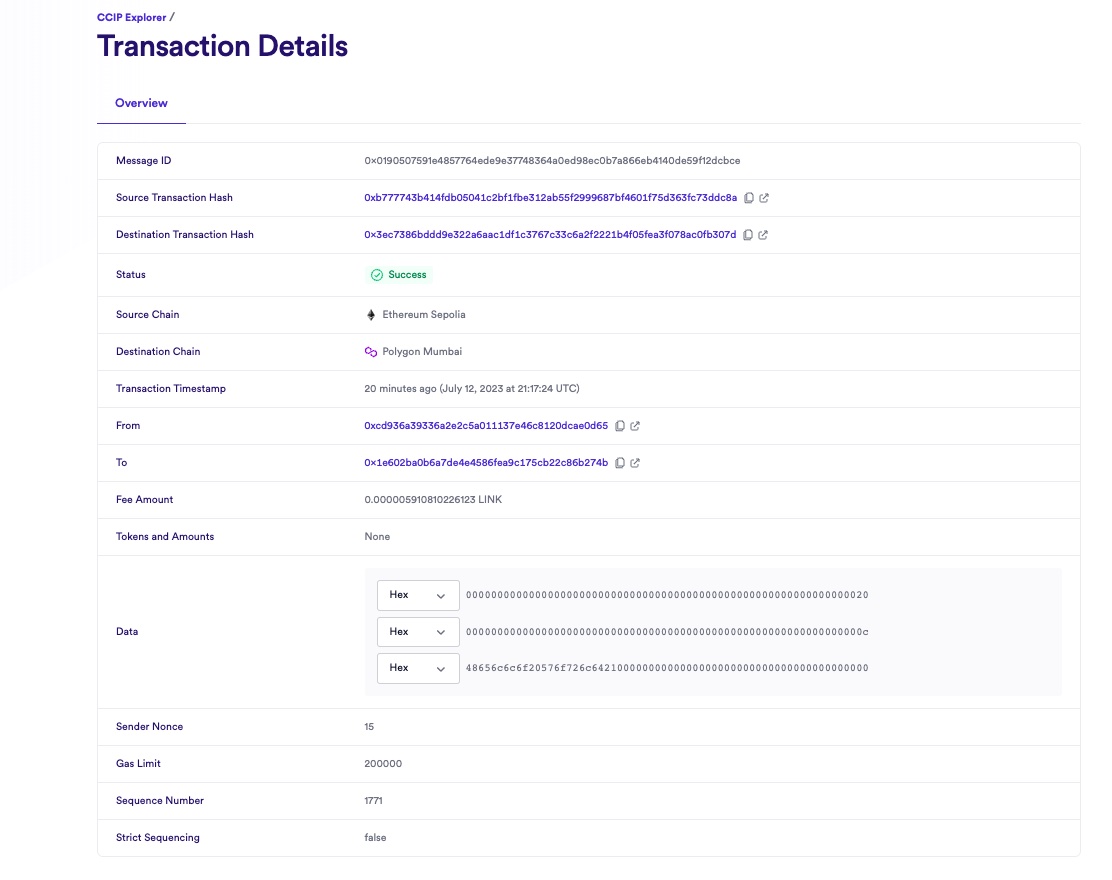Go back to CCIP Explorer breadcrumb
Image resolution: width=1112 pixels, height=880 pixels.
pyautogui.click(x=131, y=18)
